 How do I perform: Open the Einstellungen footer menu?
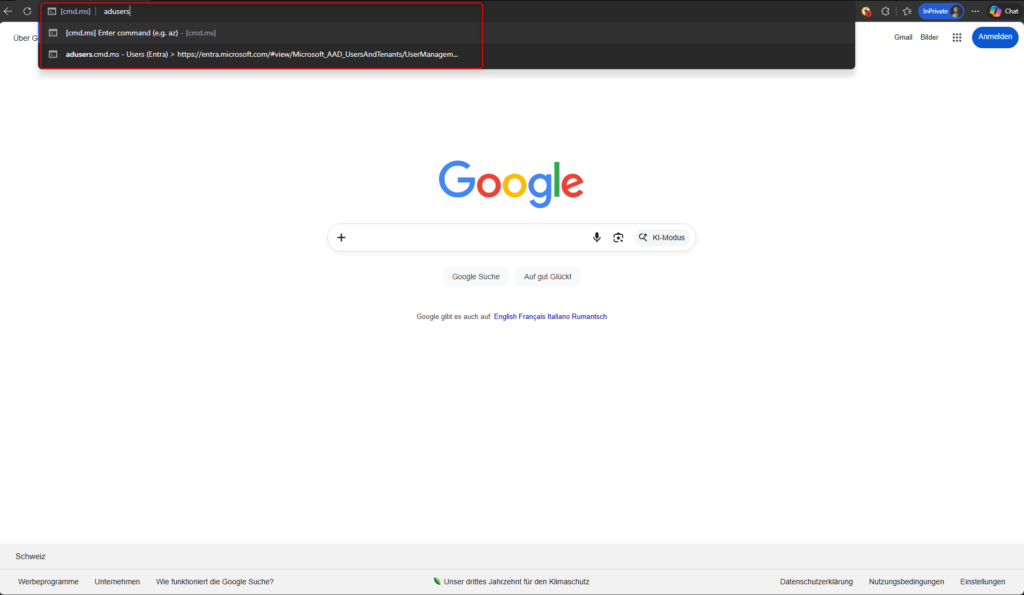tap(982, 581)
